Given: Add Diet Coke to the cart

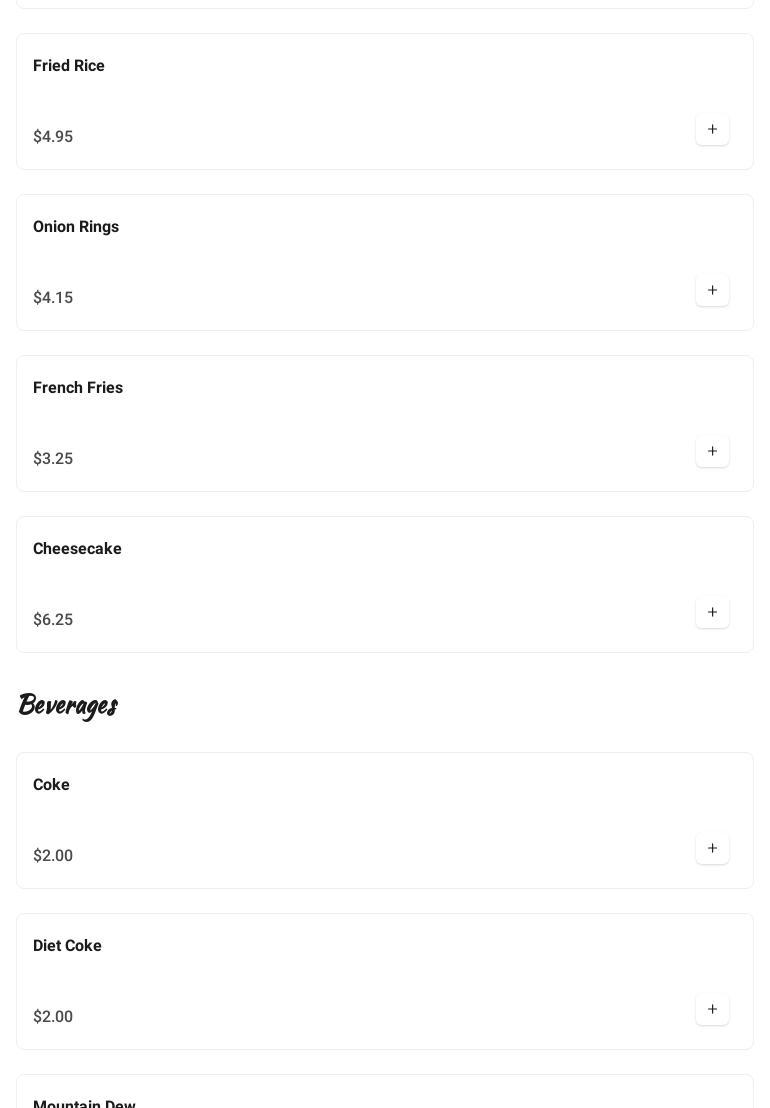Looking at the screenshot, I should 712,1010.
